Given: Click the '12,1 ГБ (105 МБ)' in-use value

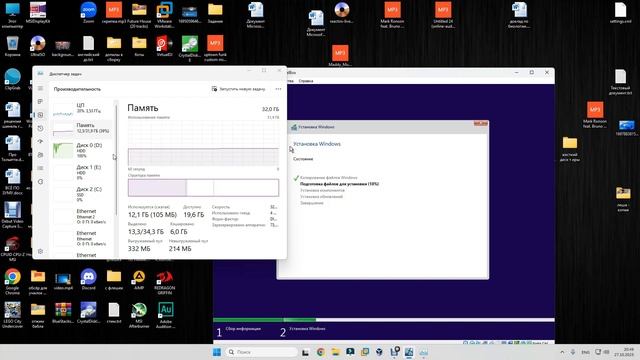Looking at the screenshot, I should pos(152,215).
